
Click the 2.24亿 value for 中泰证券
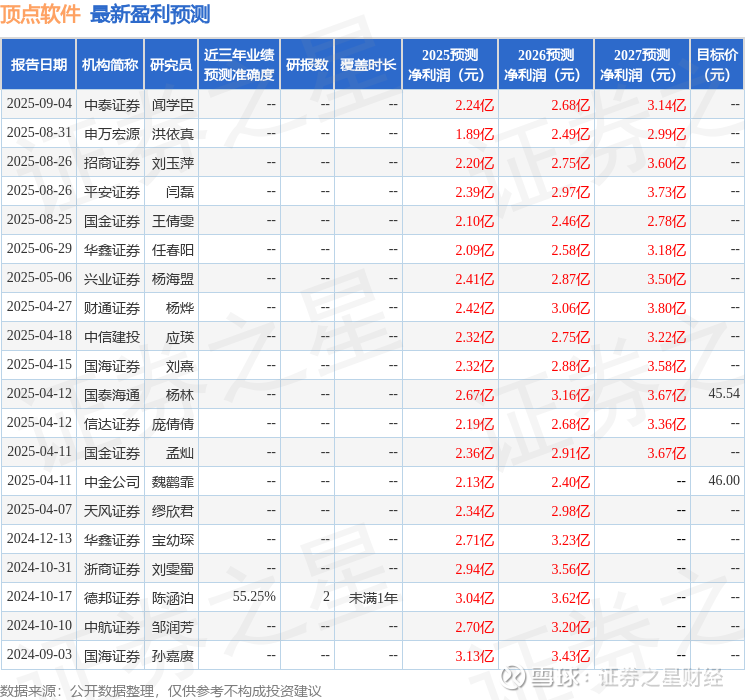click(x=475, y=105)
